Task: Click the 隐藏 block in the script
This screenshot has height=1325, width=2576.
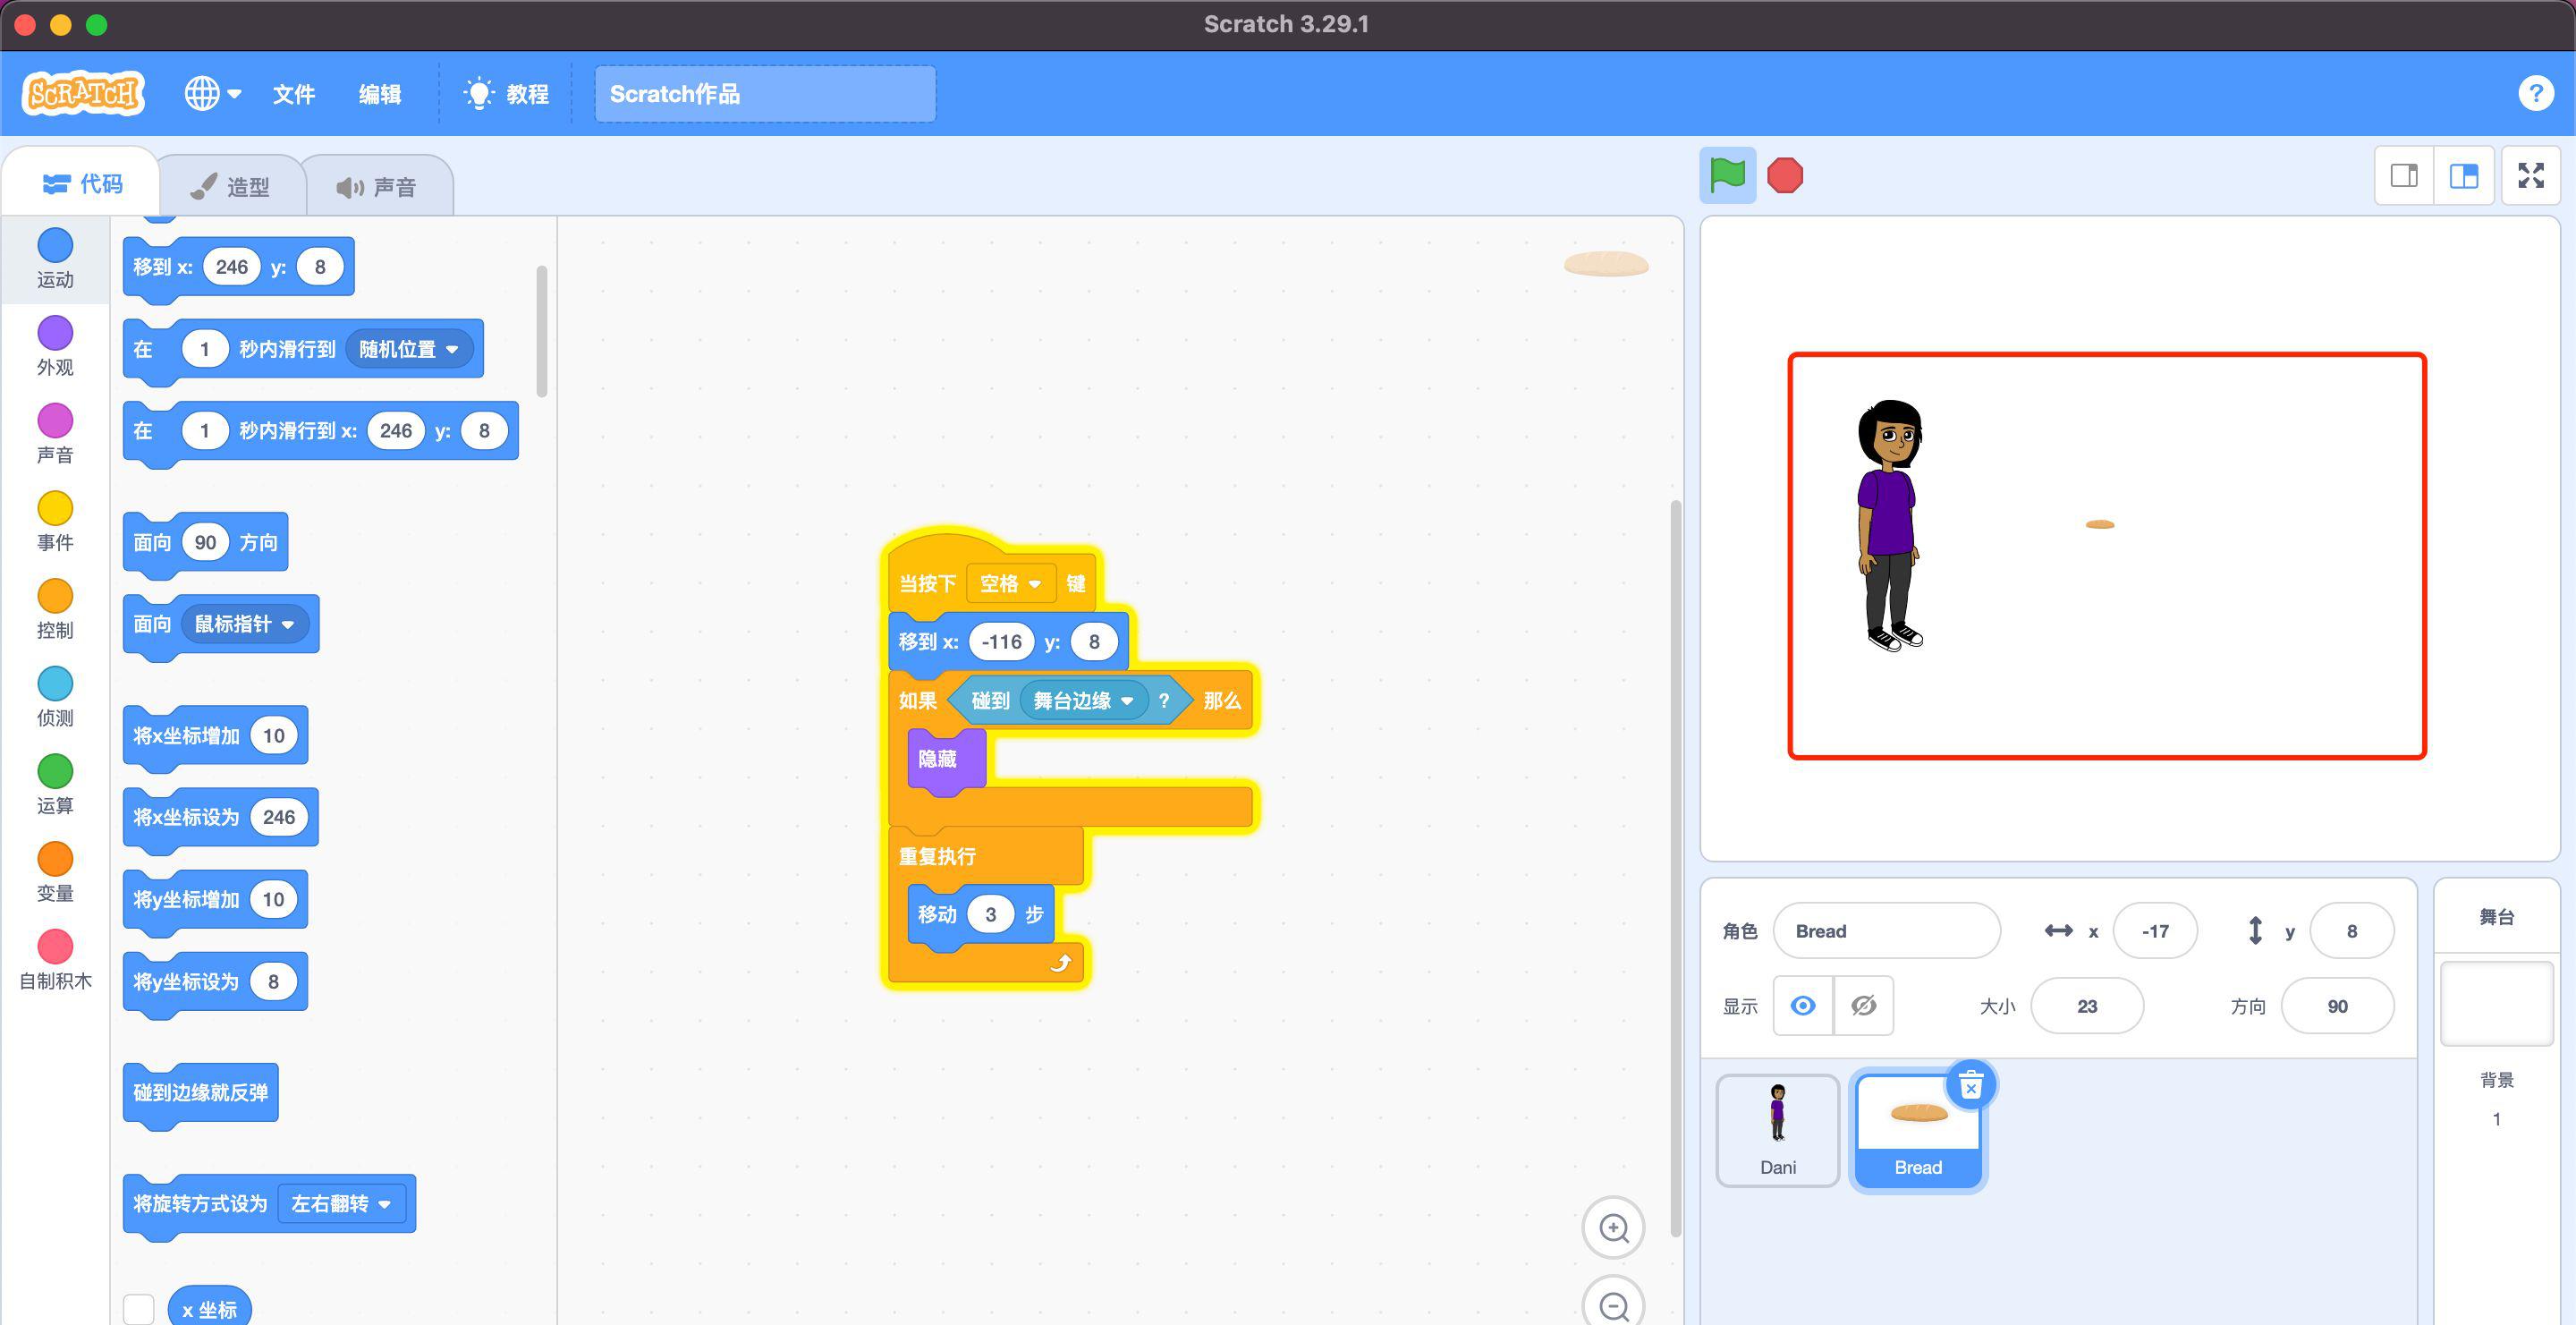Action: click(x=937, y=759)
